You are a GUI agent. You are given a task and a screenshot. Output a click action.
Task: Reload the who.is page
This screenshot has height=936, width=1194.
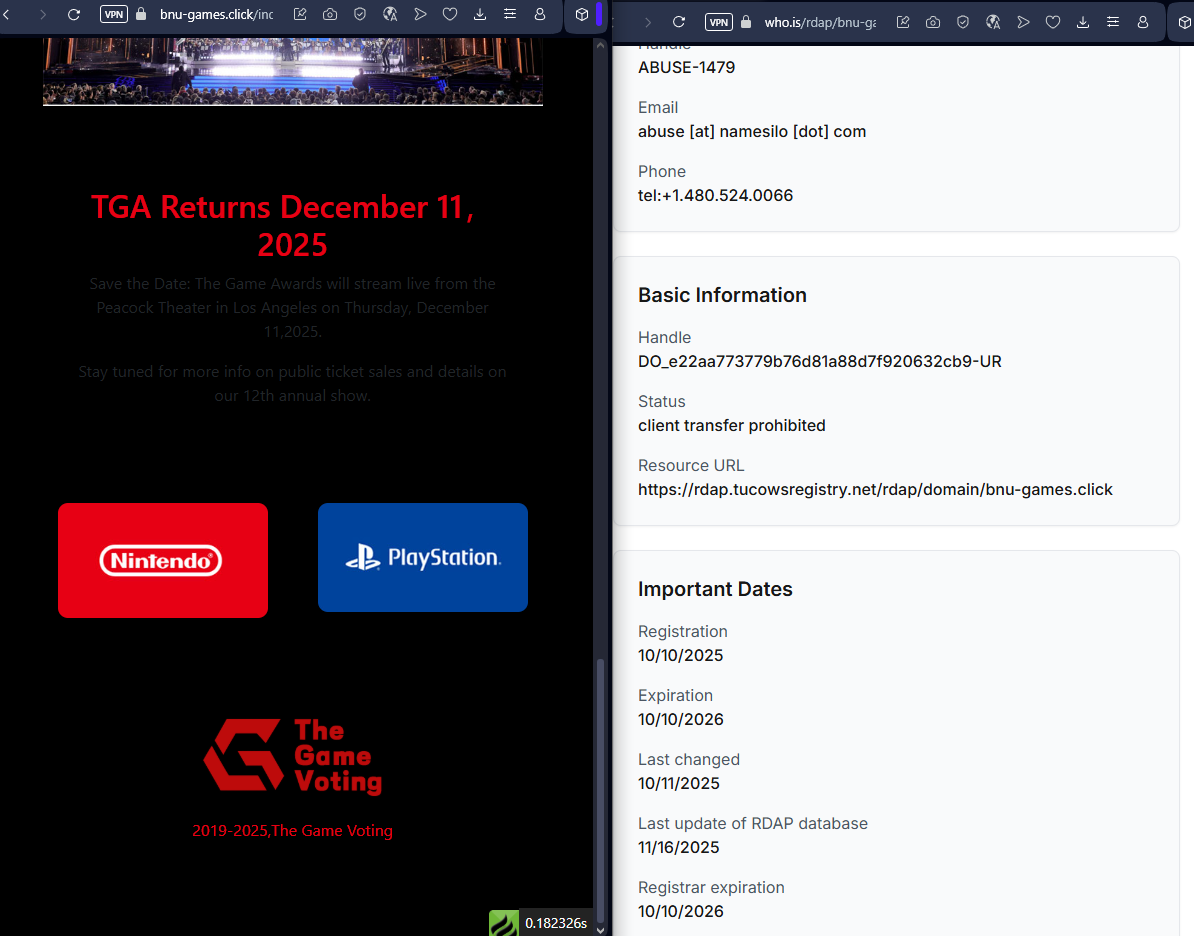(x=679, y=22)
